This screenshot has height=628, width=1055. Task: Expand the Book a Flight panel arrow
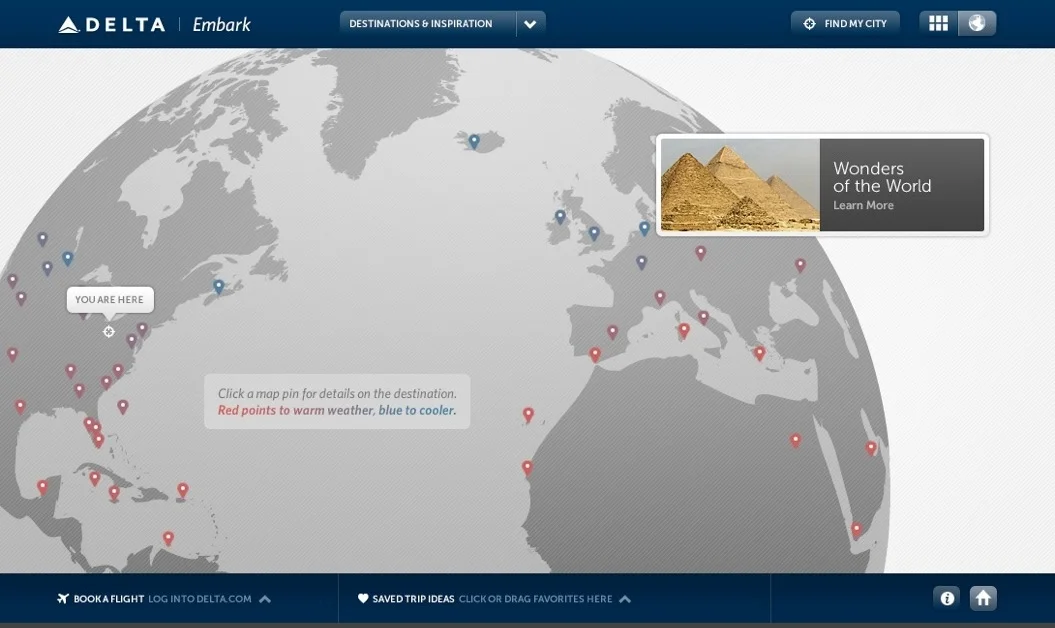[x=265, y=599]
